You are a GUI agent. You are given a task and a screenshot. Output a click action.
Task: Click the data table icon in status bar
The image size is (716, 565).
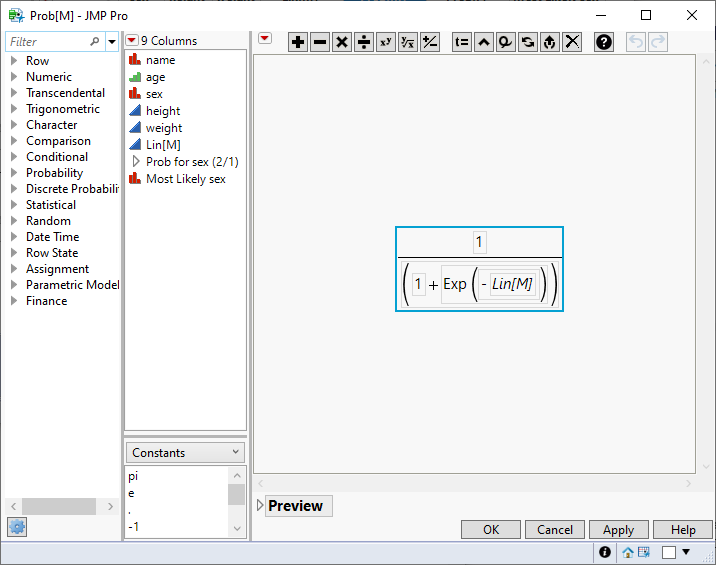coord(644,552)
